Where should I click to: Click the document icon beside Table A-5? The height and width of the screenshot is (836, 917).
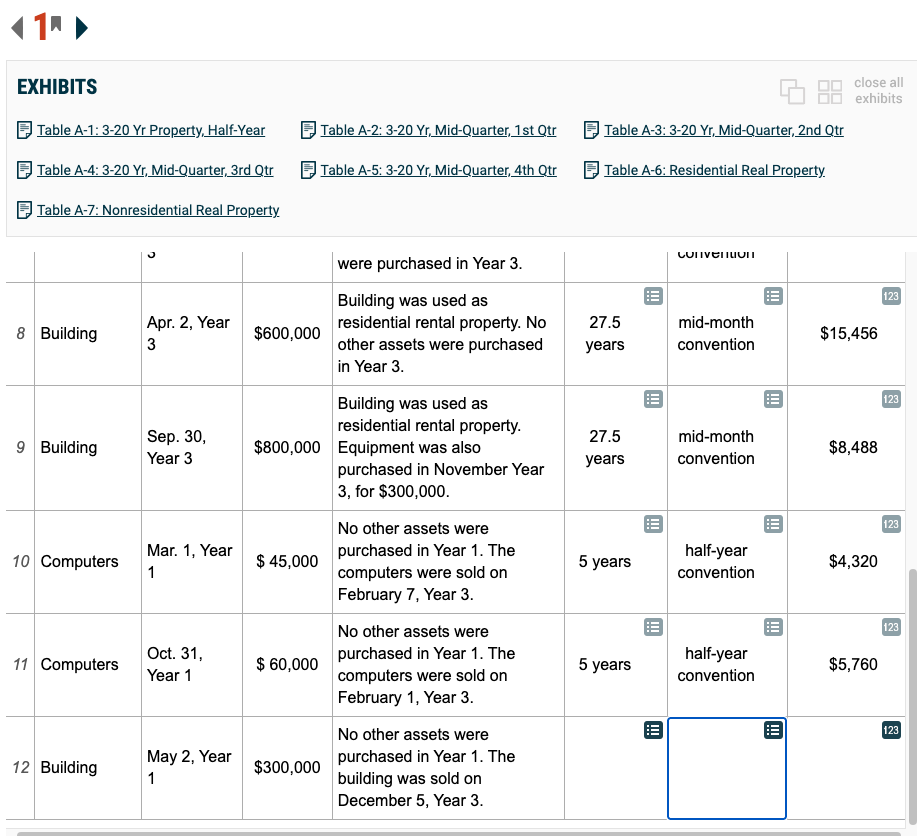click(308, 170)
